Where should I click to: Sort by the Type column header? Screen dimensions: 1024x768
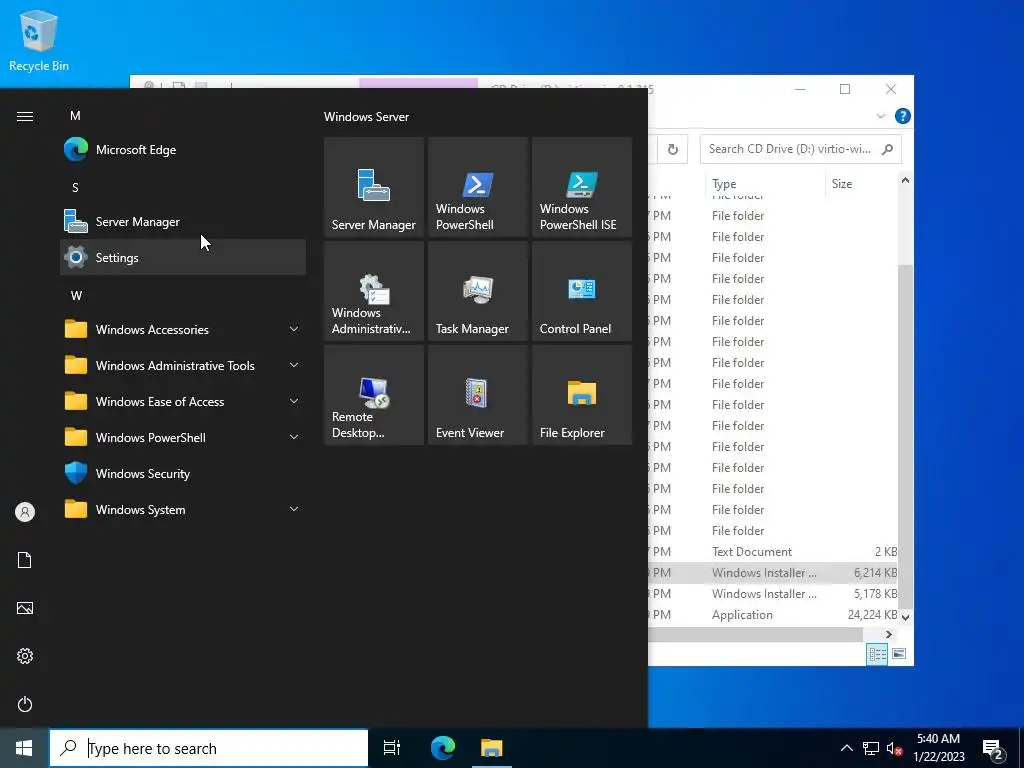765,184
